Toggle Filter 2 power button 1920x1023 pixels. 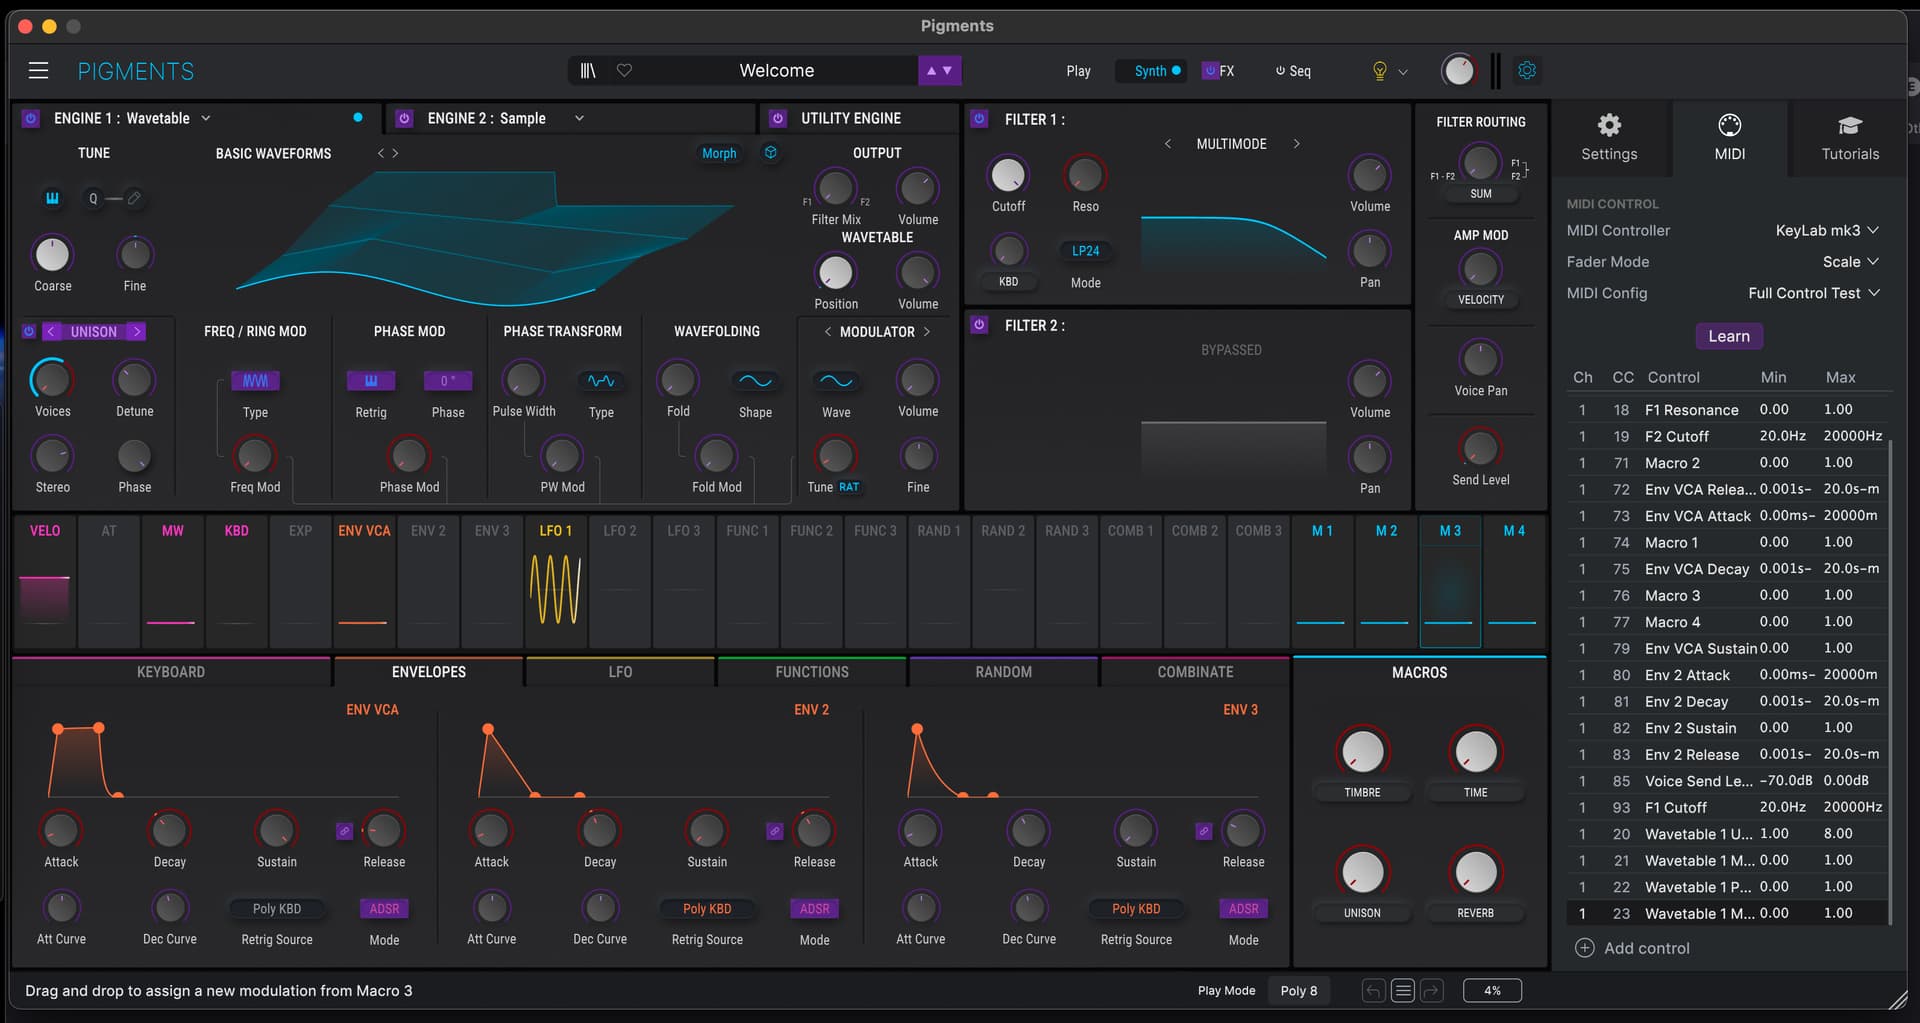click(980, 325)
